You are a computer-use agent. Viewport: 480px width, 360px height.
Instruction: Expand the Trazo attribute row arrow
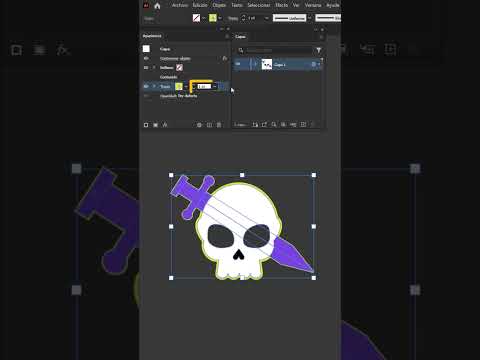click(x=154, y=86)
